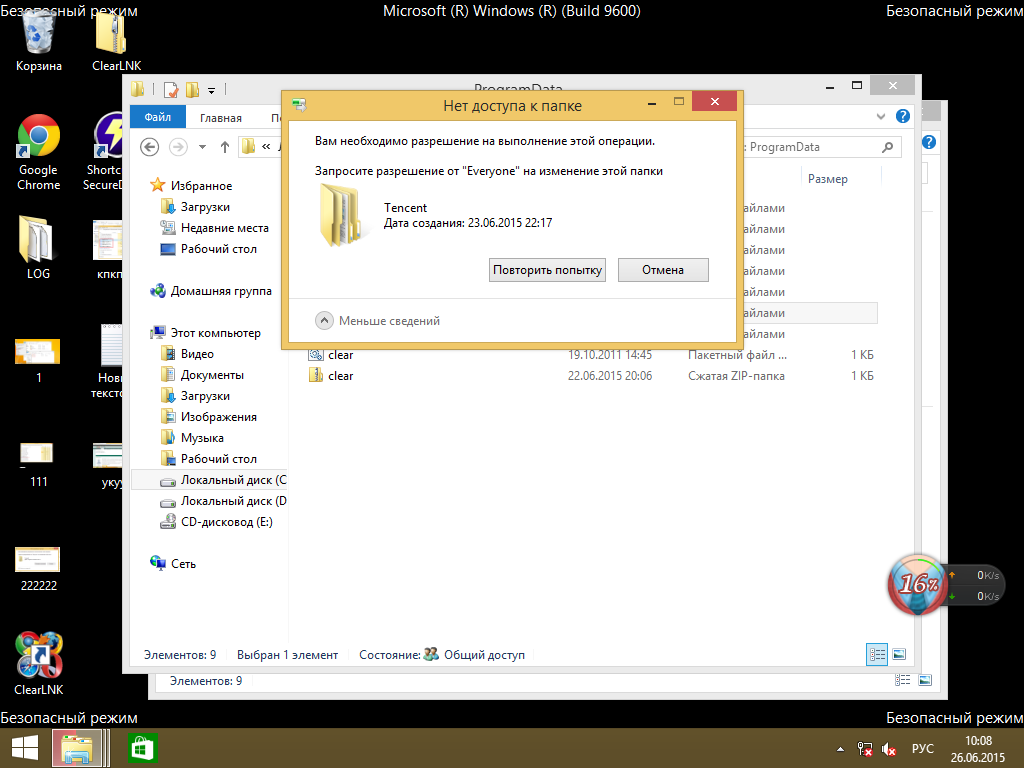Open Недавние места in navigation pane
The height and width of the screenshot is (768, 1024).
click(x=214, y=228)
